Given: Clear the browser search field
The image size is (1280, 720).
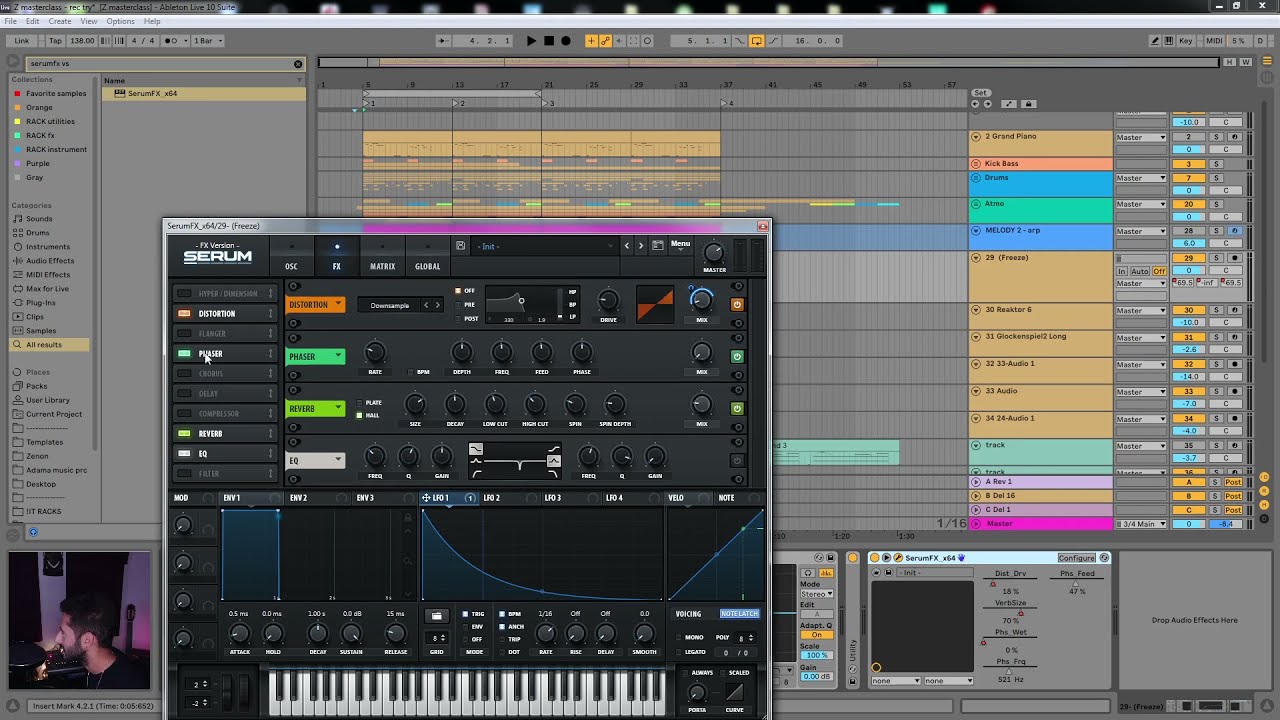Looking at the screenshot, I should tap(297, 64).
